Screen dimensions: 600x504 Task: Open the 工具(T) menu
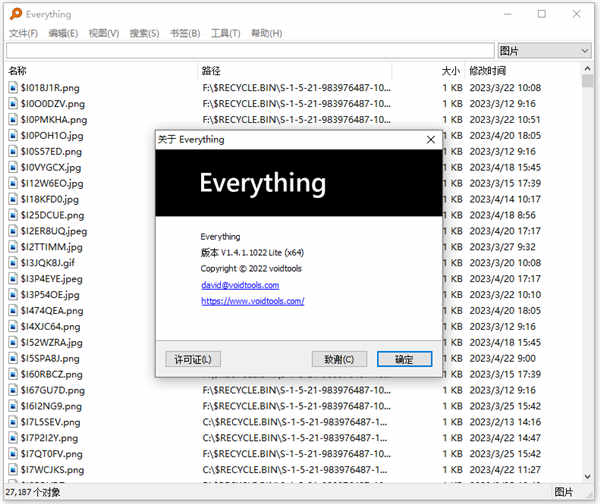click(x=226, y=33)
